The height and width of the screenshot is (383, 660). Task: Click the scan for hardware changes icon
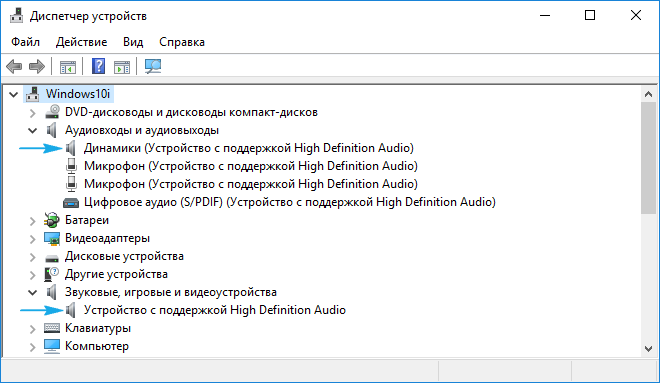[153, 66]
